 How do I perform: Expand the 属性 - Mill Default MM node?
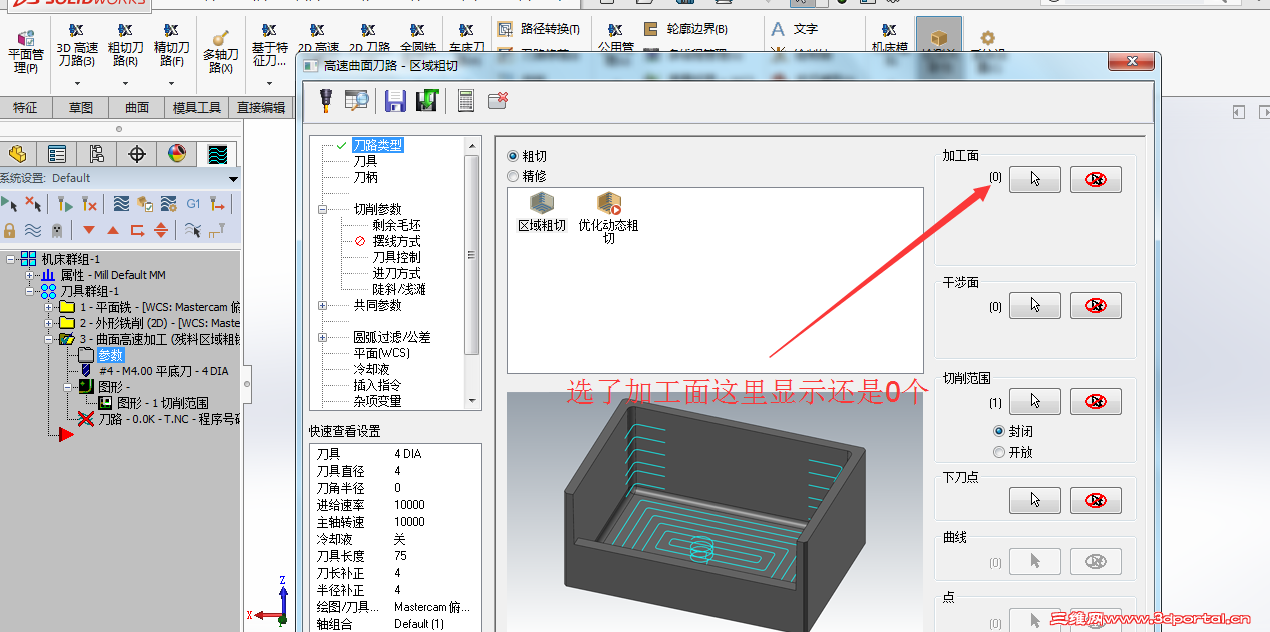[x=29, y=275]
